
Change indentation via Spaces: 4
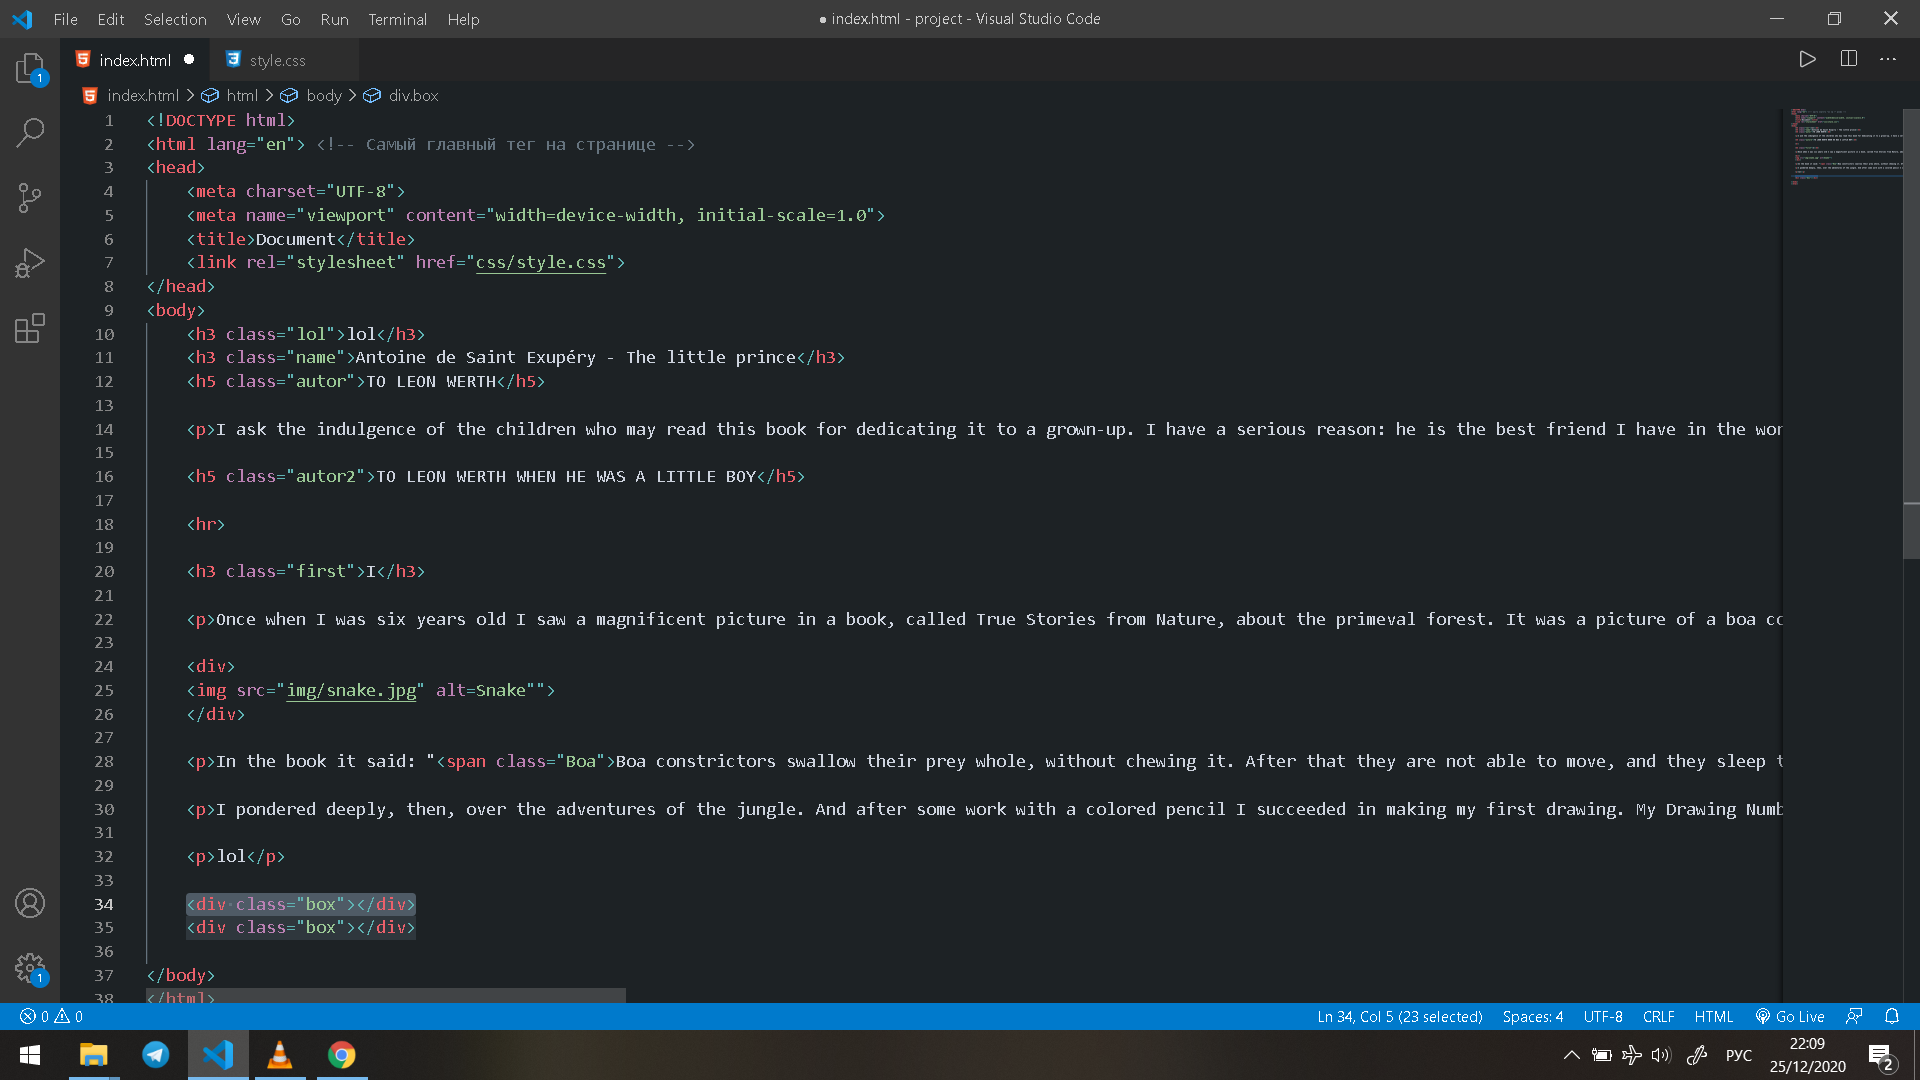pyautogui.click(x=1532, y=1016)
